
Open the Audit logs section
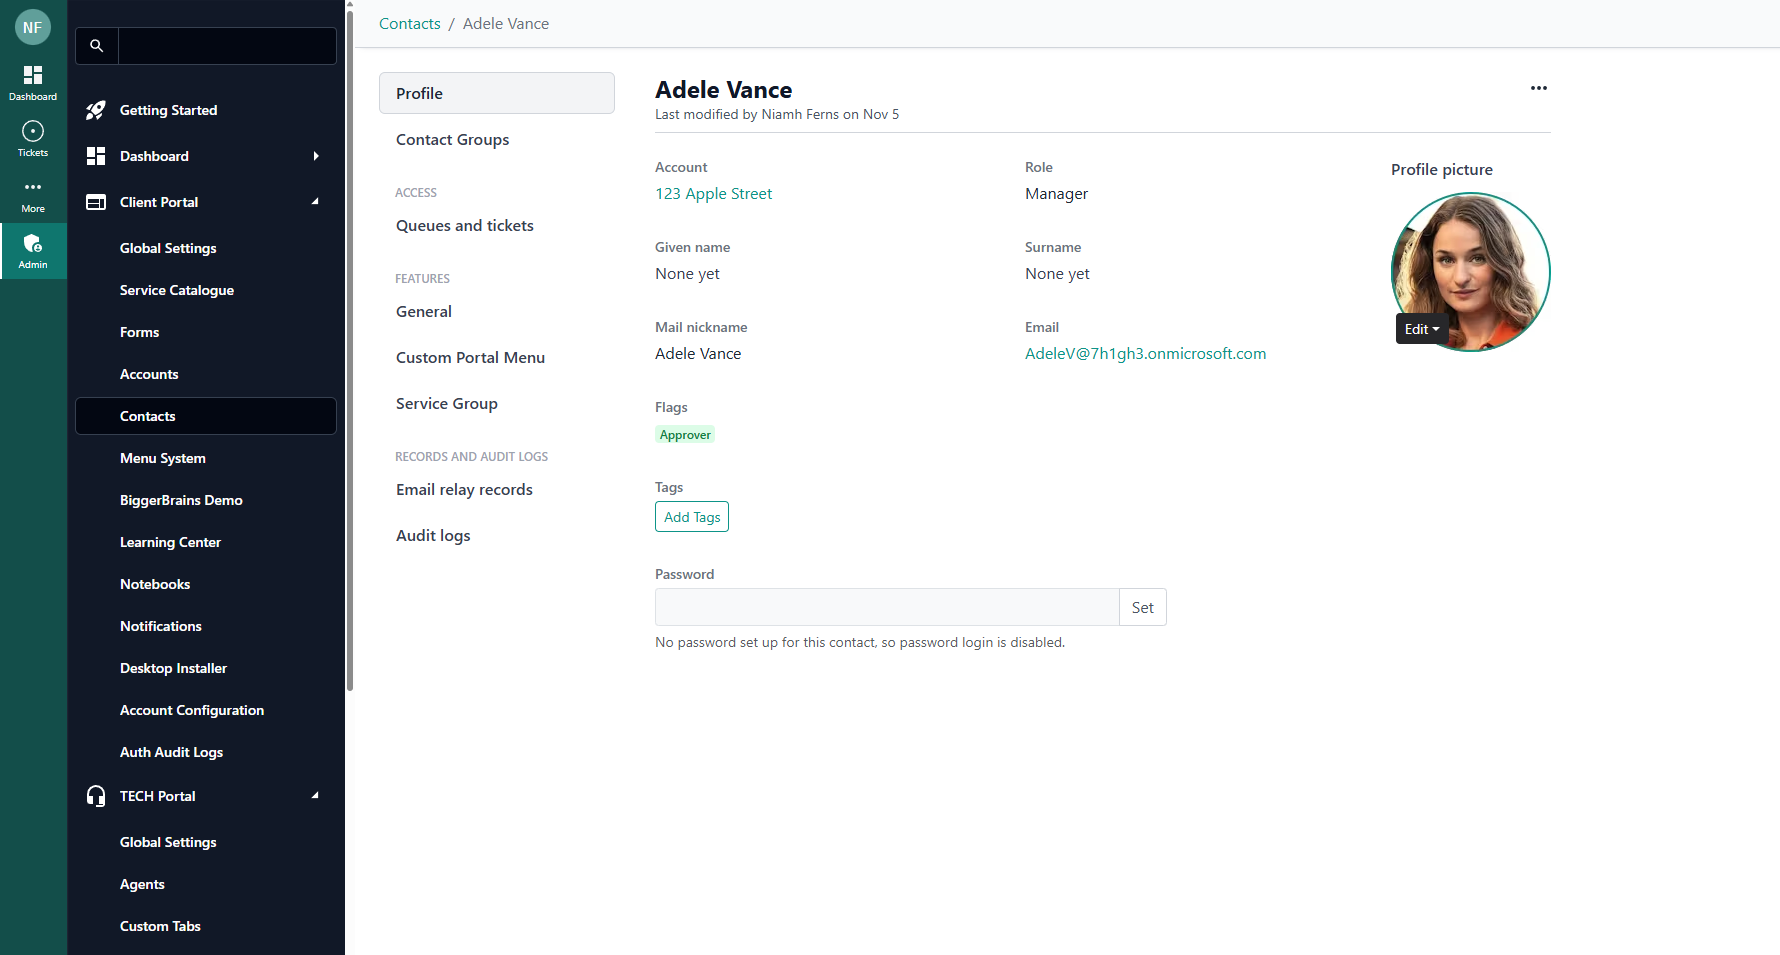(433, 536)
